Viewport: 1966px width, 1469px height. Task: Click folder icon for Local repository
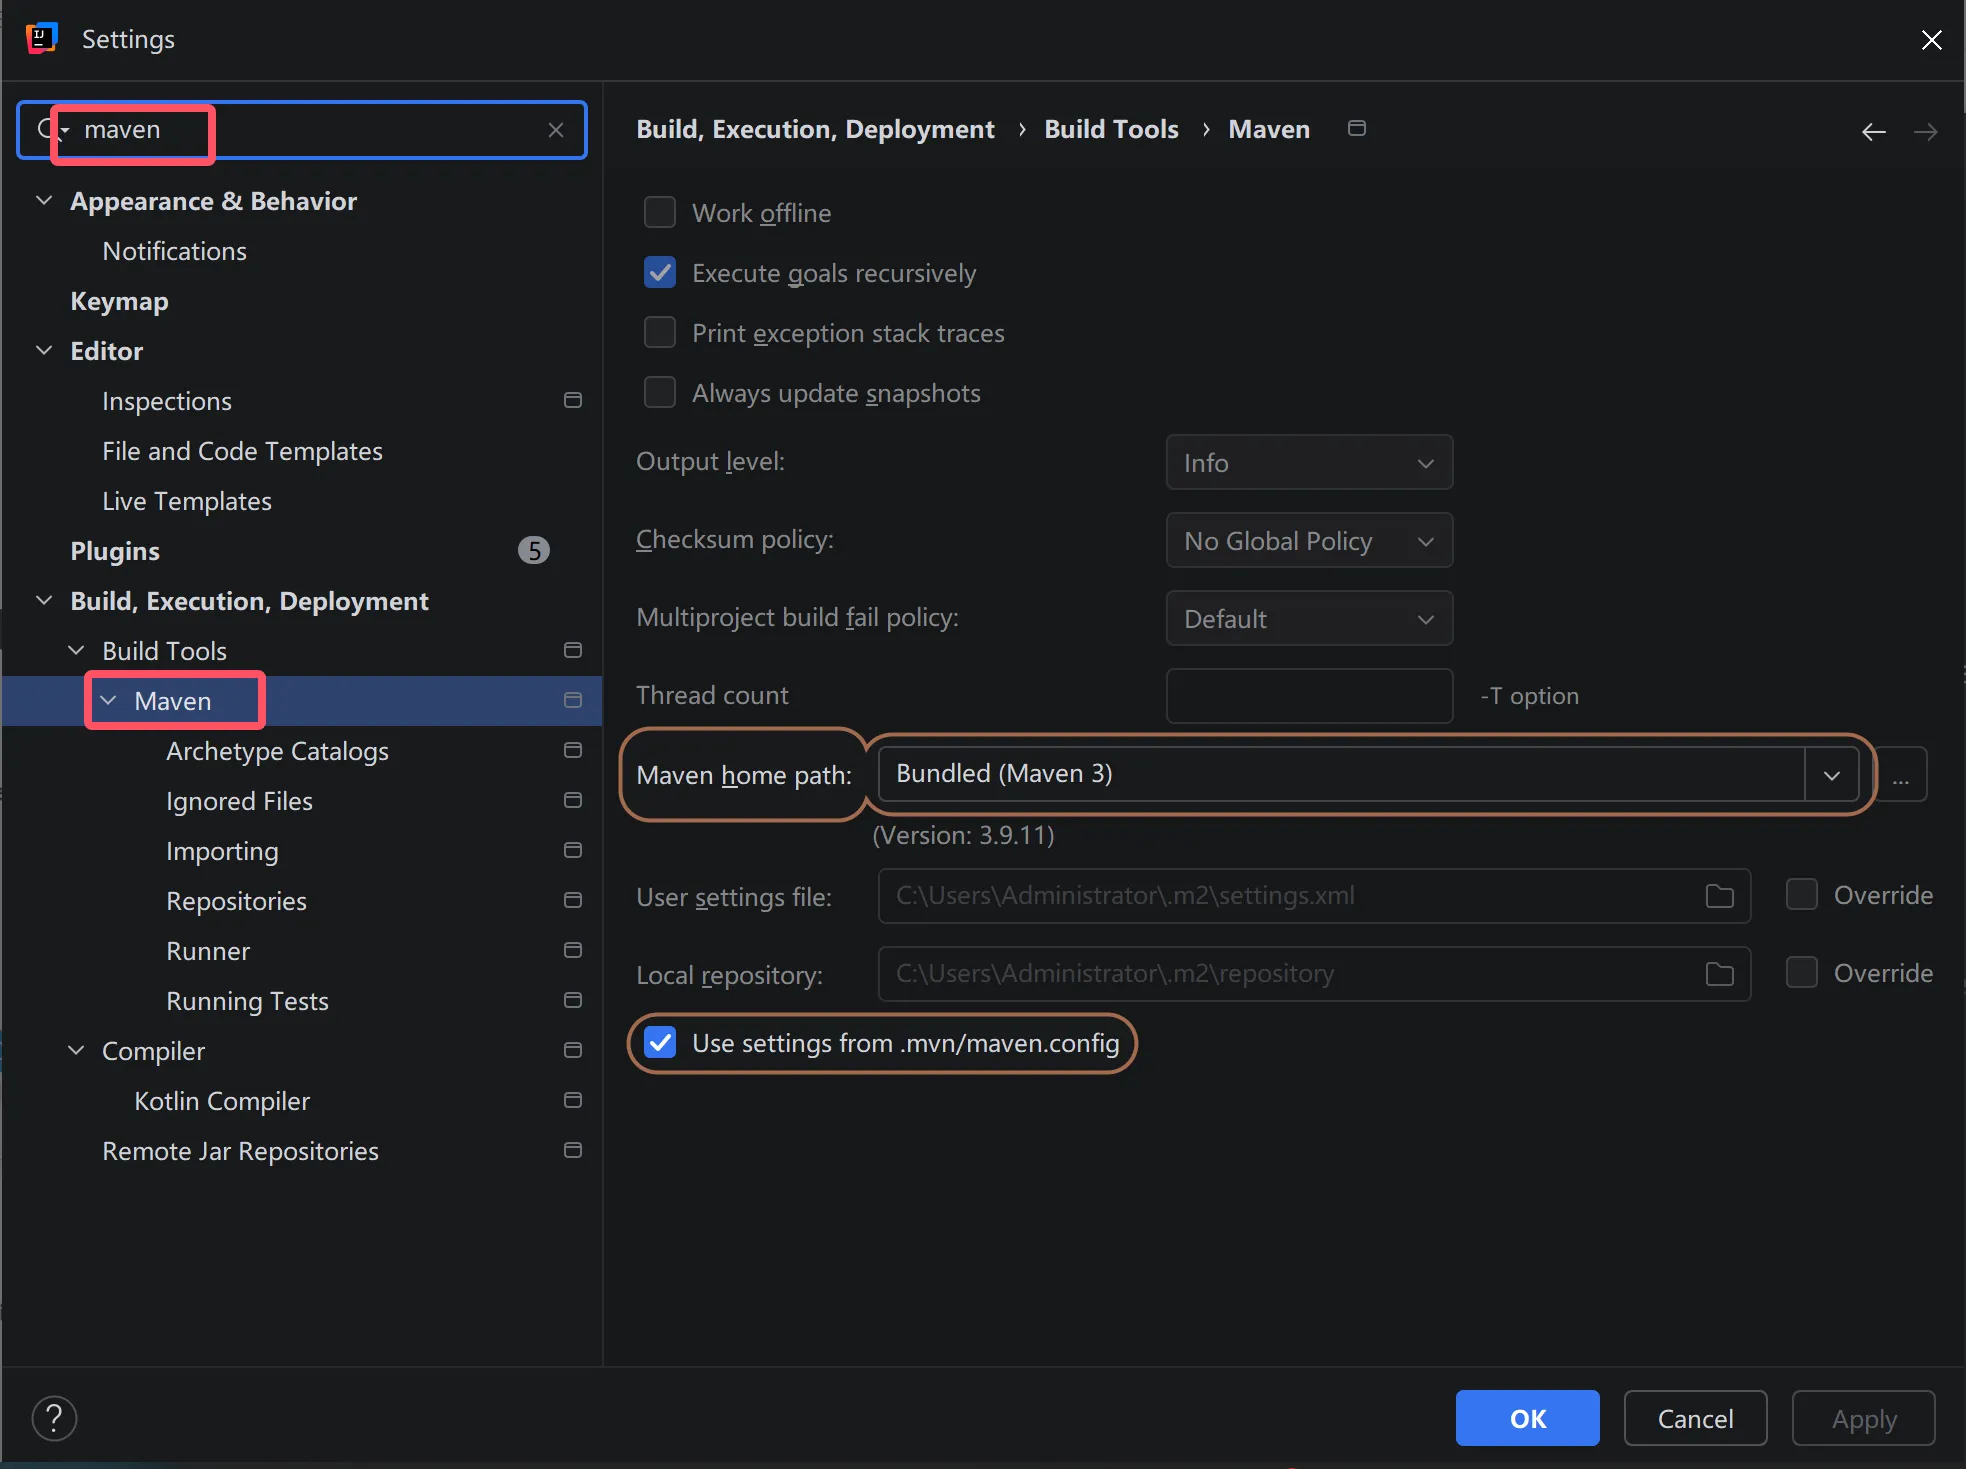(x=1719, y=974)
